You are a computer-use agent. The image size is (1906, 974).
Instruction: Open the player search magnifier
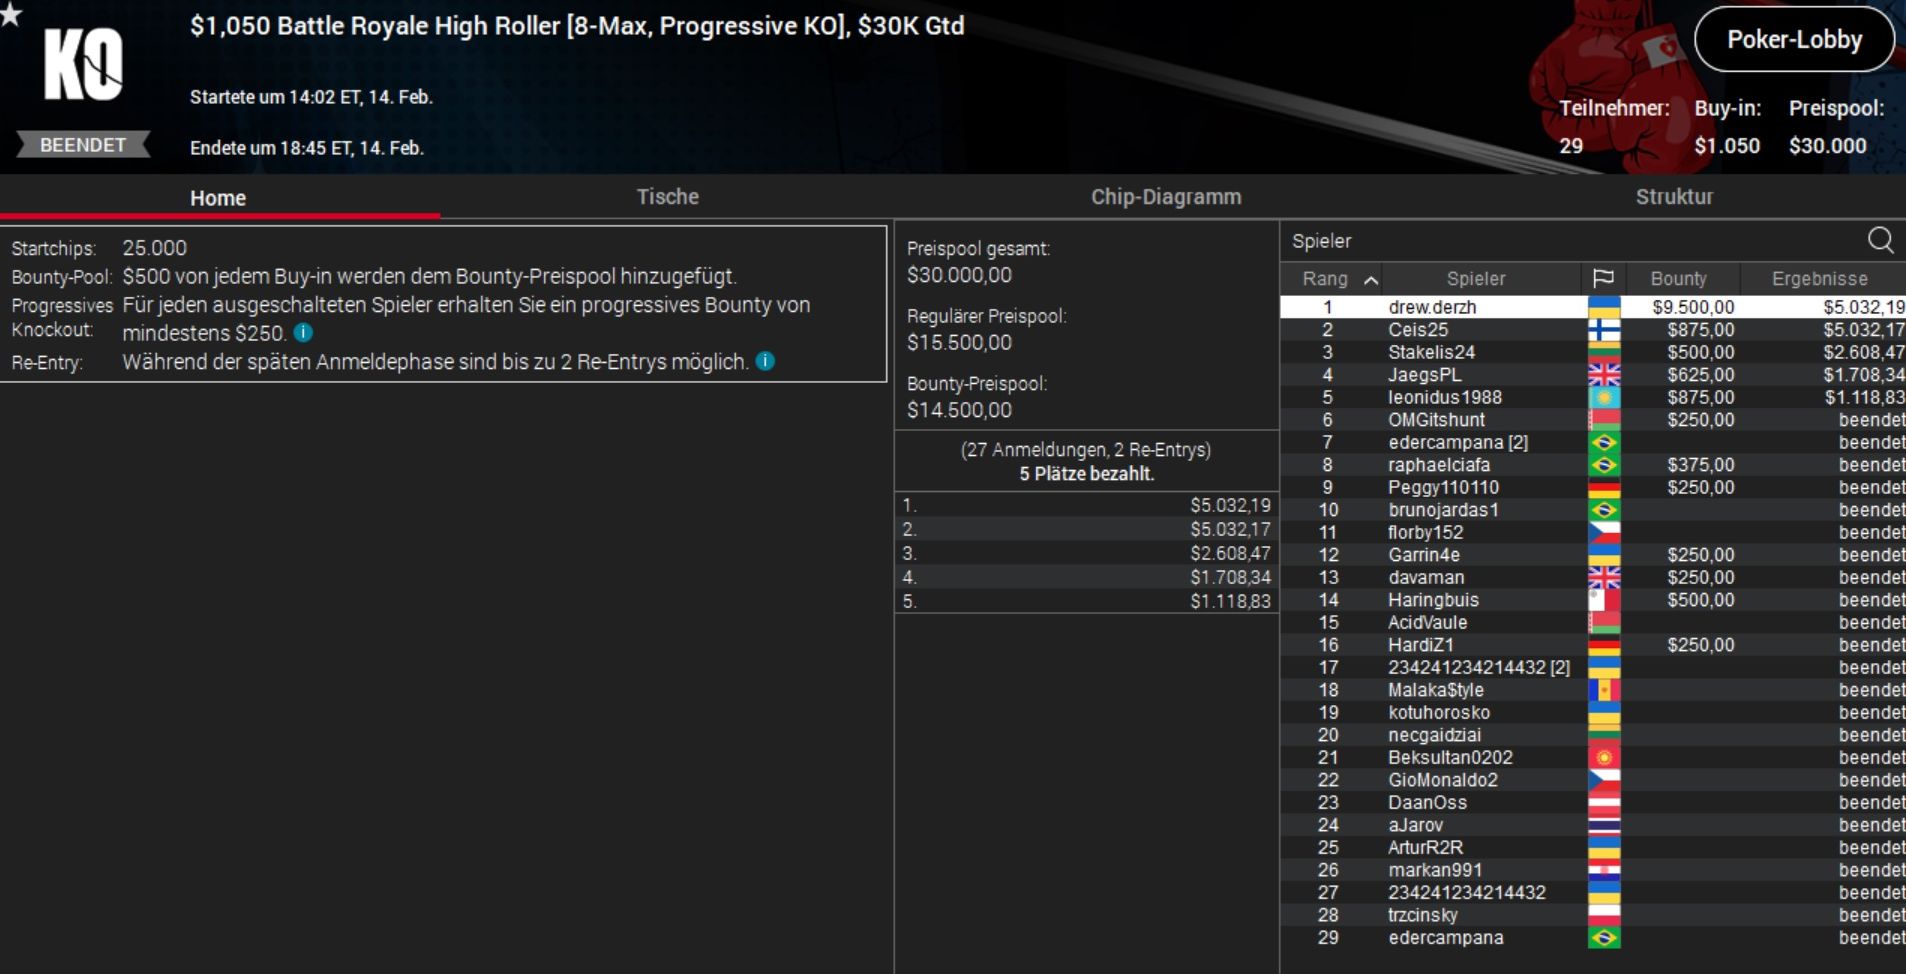pos(1880,240)
